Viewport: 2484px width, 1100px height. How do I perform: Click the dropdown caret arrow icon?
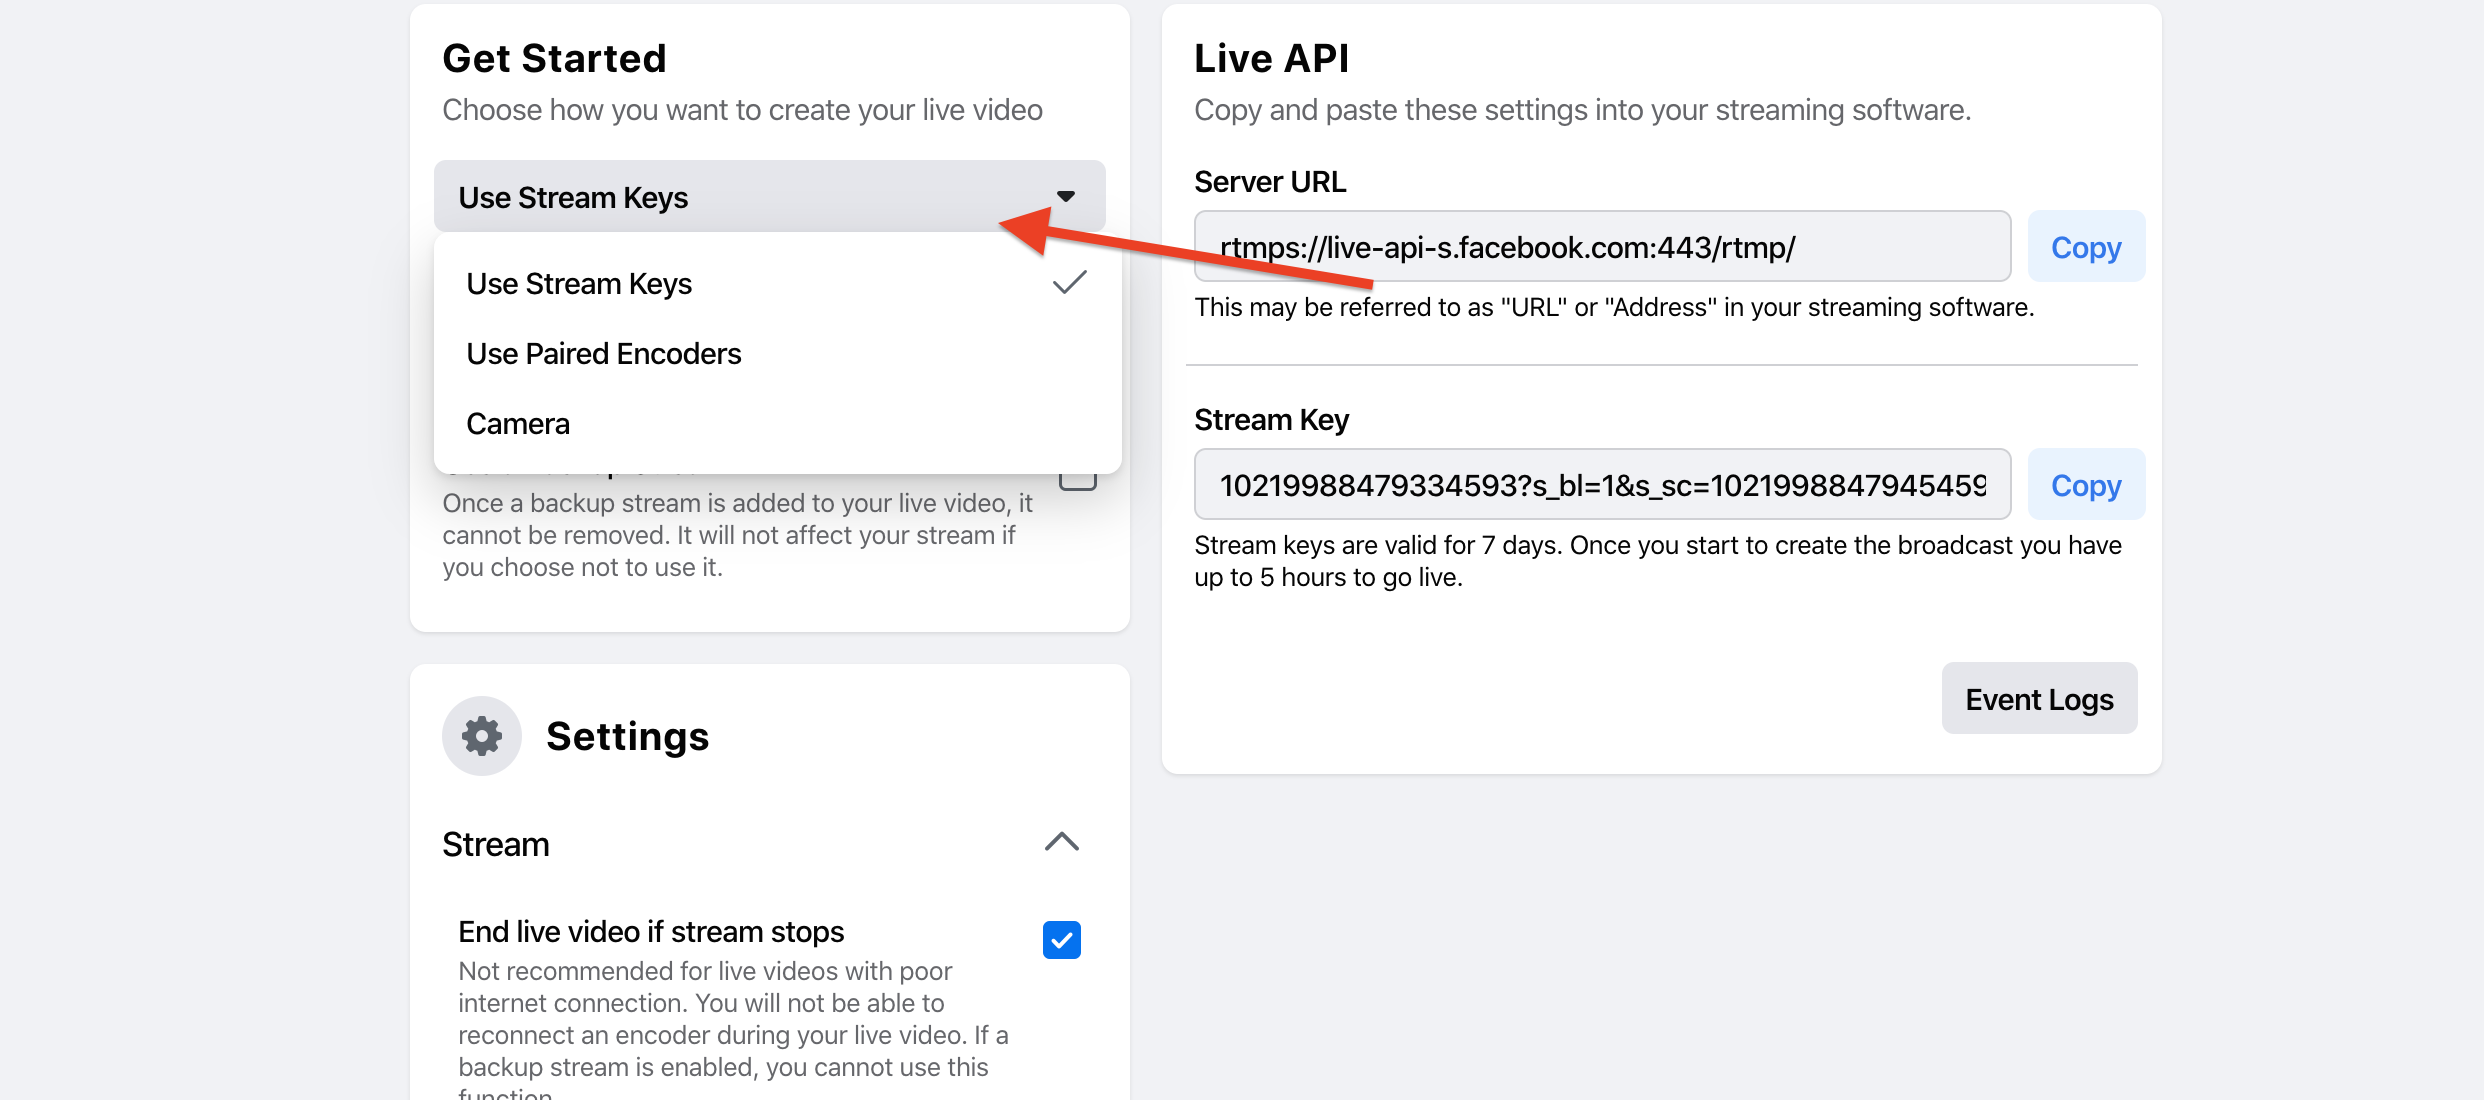tap(1066, 197)
